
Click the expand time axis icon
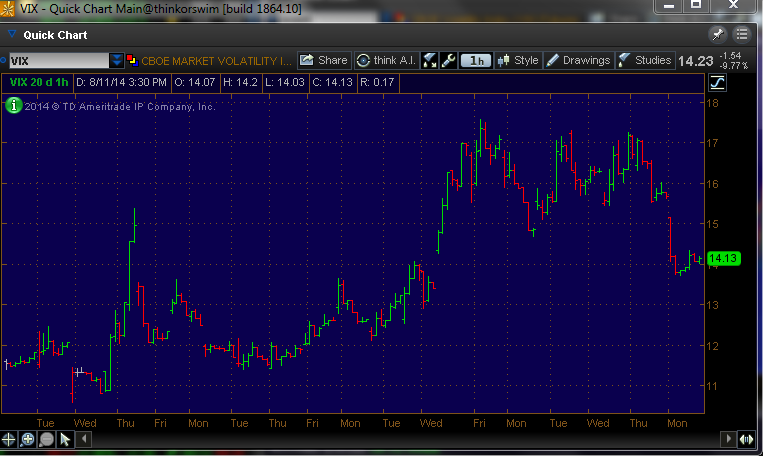[x=746, y=439]
